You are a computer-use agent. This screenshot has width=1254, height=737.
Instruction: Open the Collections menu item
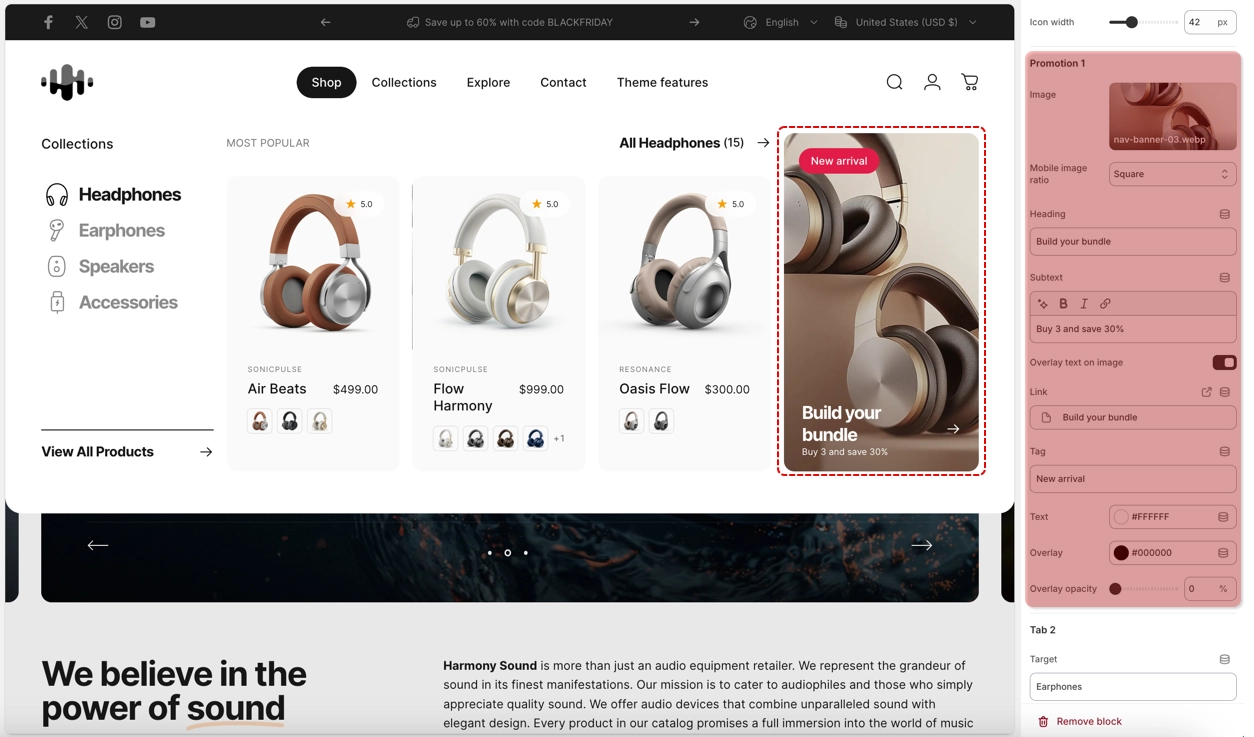click(x=404, y=82)
